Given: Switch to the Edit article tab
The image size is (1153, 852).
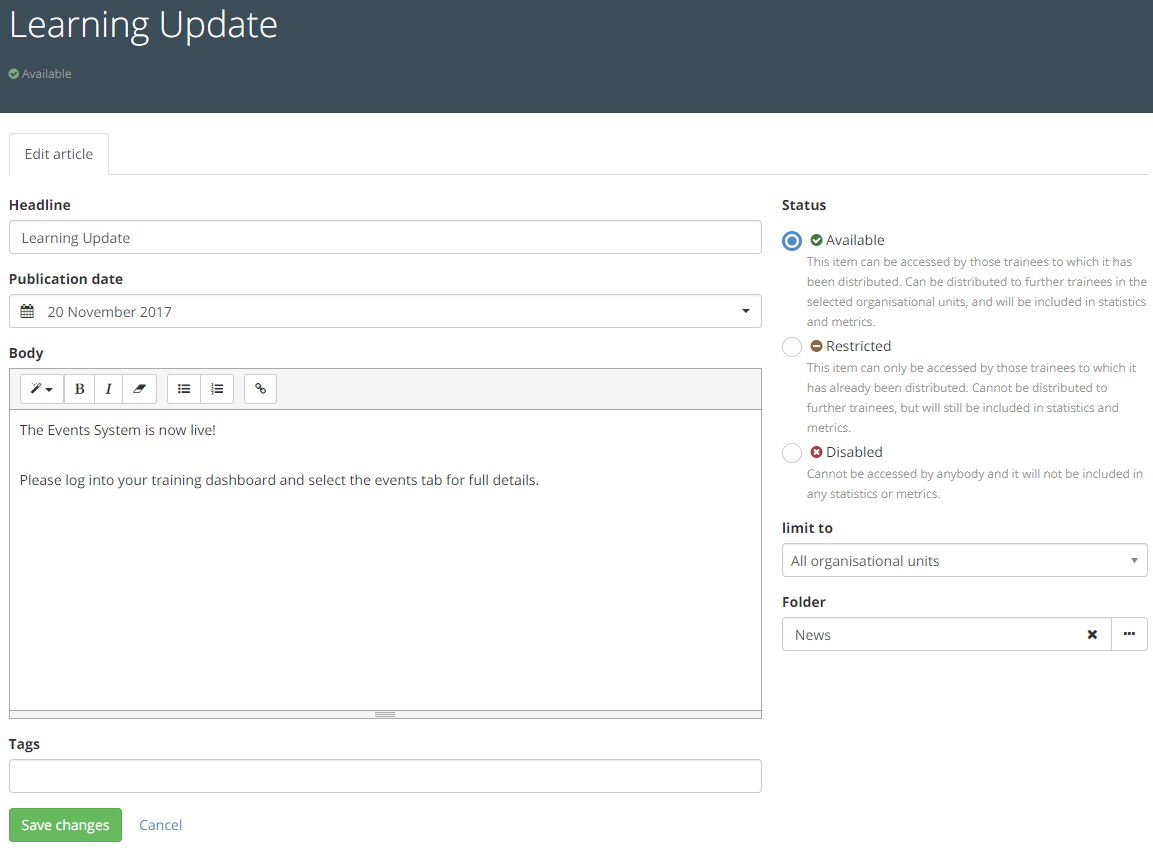Looking at the screenshot, I should pyautogui.click(x=59, y=155).
